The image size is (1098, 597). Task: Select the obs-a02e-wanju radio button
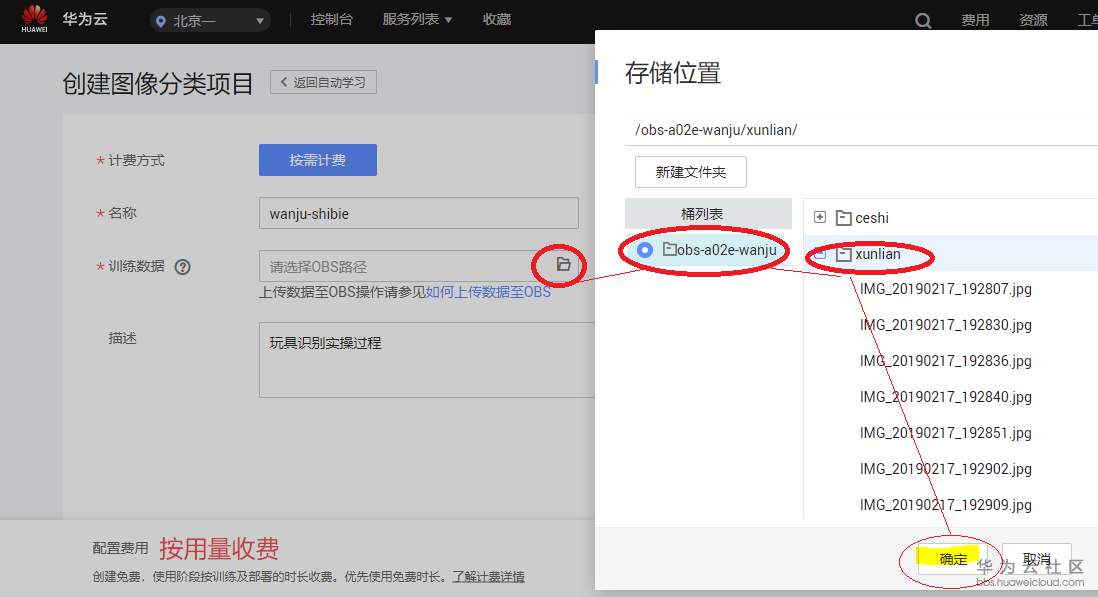[x=643, y=250]
